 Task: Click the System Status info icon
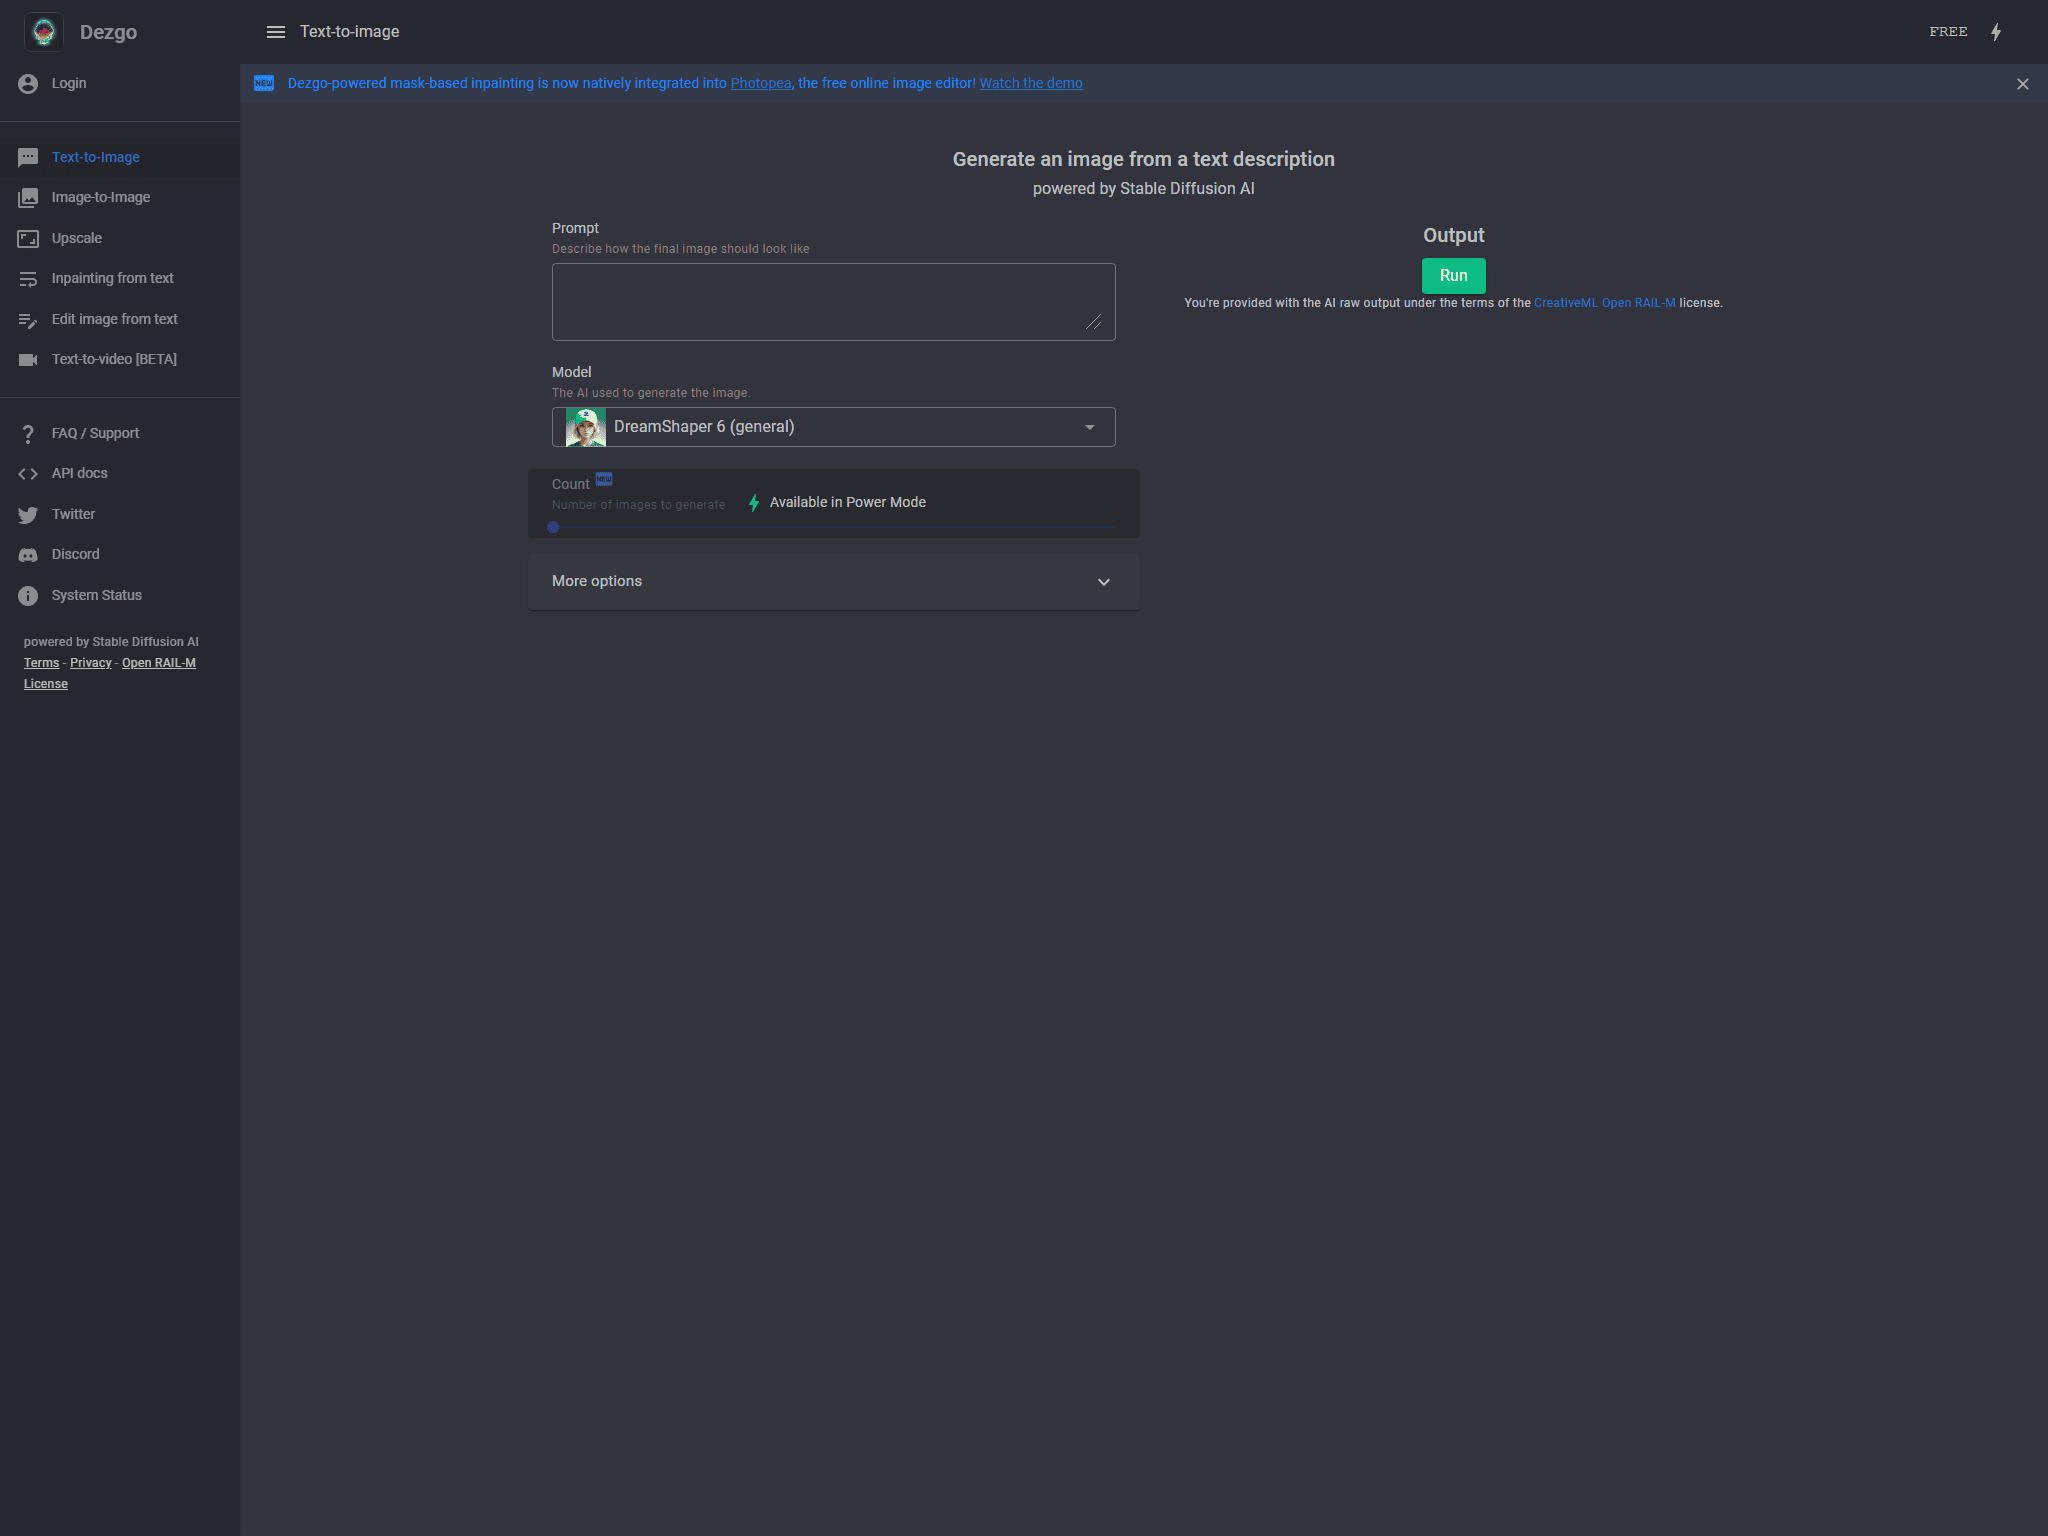pyautogui.click(x=28, y=596)
